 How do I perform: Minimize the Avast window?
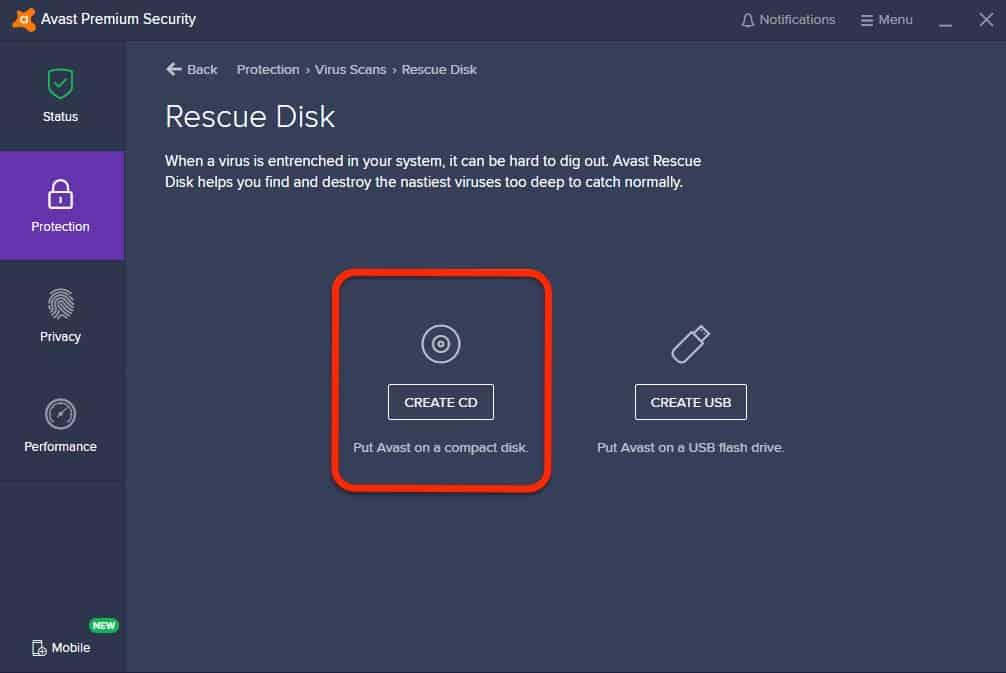click(x=945, y=24)
